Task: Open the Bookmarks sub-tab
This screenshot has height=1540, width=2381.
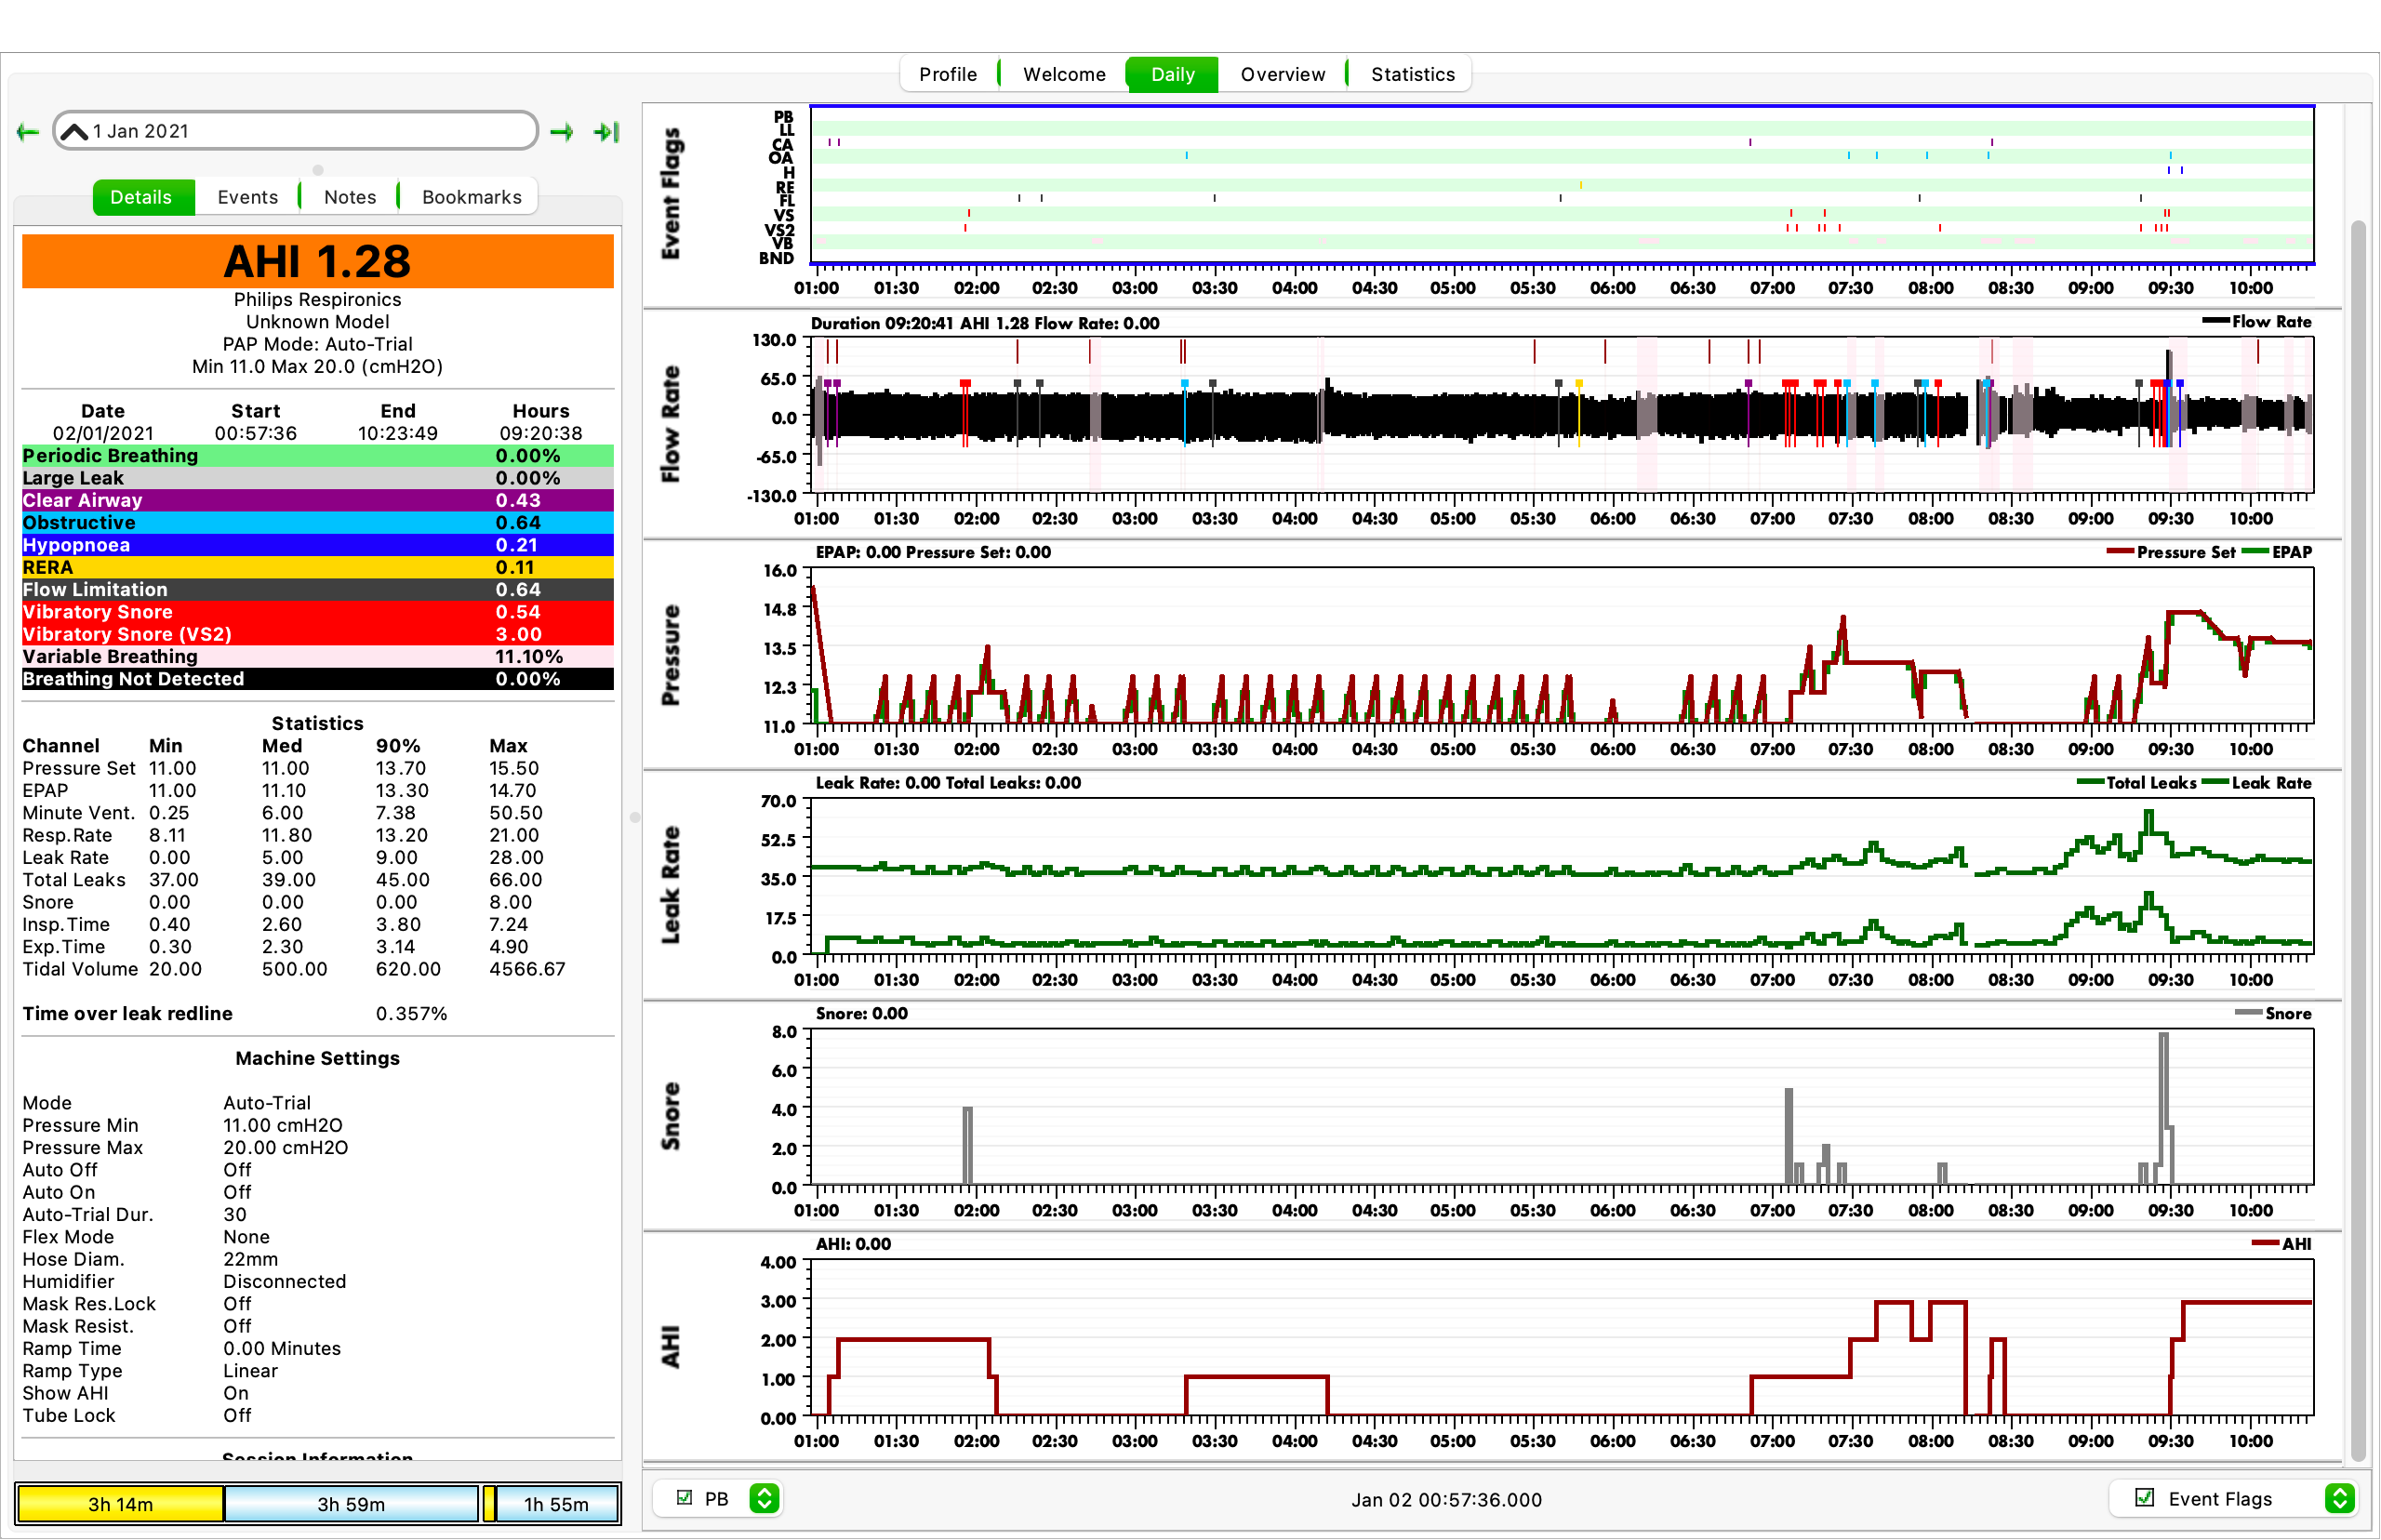Action: 471,197
